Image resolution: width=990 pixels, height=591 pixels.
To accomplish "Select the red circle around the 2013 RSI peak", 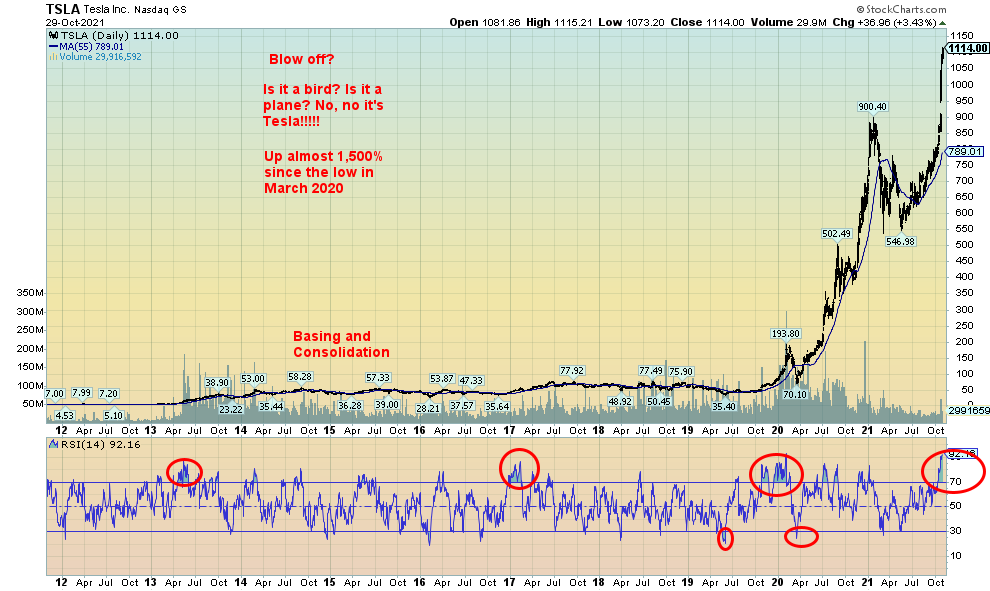I will [184, 471].
